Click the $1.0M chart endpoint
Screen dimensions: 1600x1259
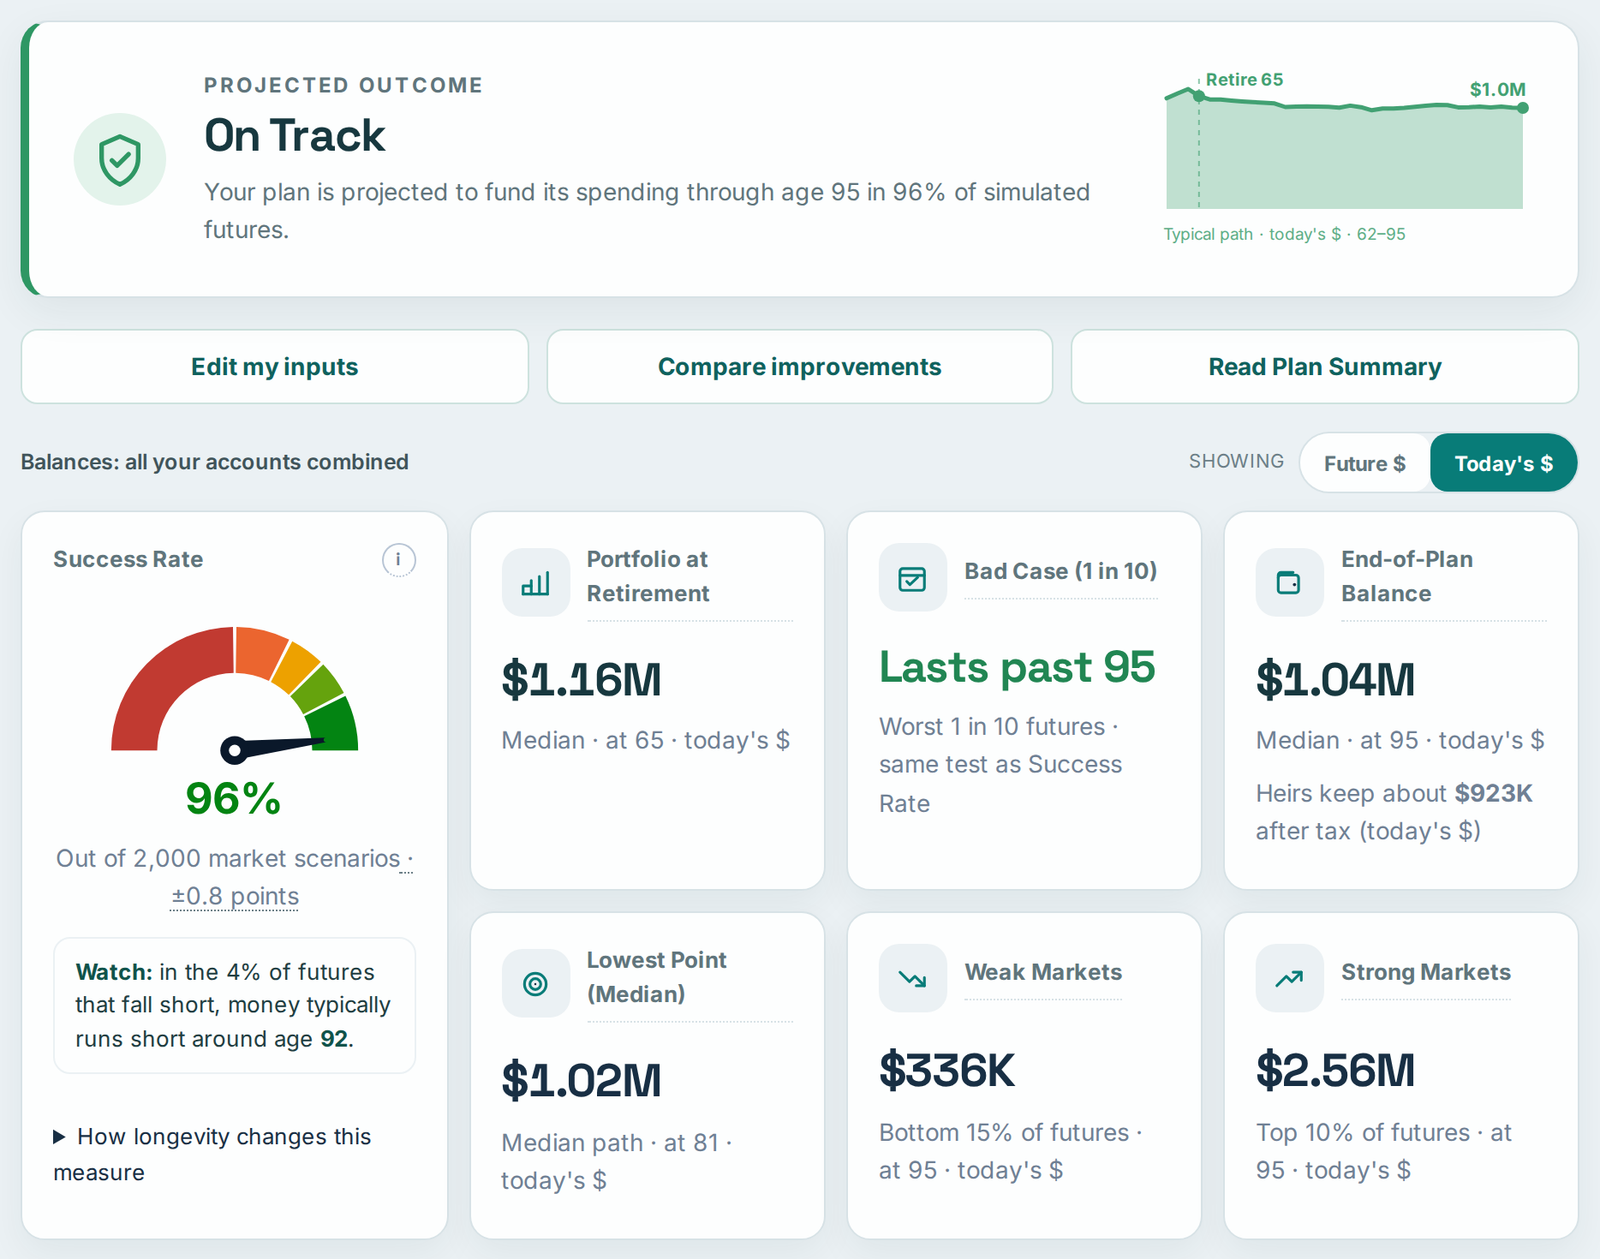coord(1523,108)
